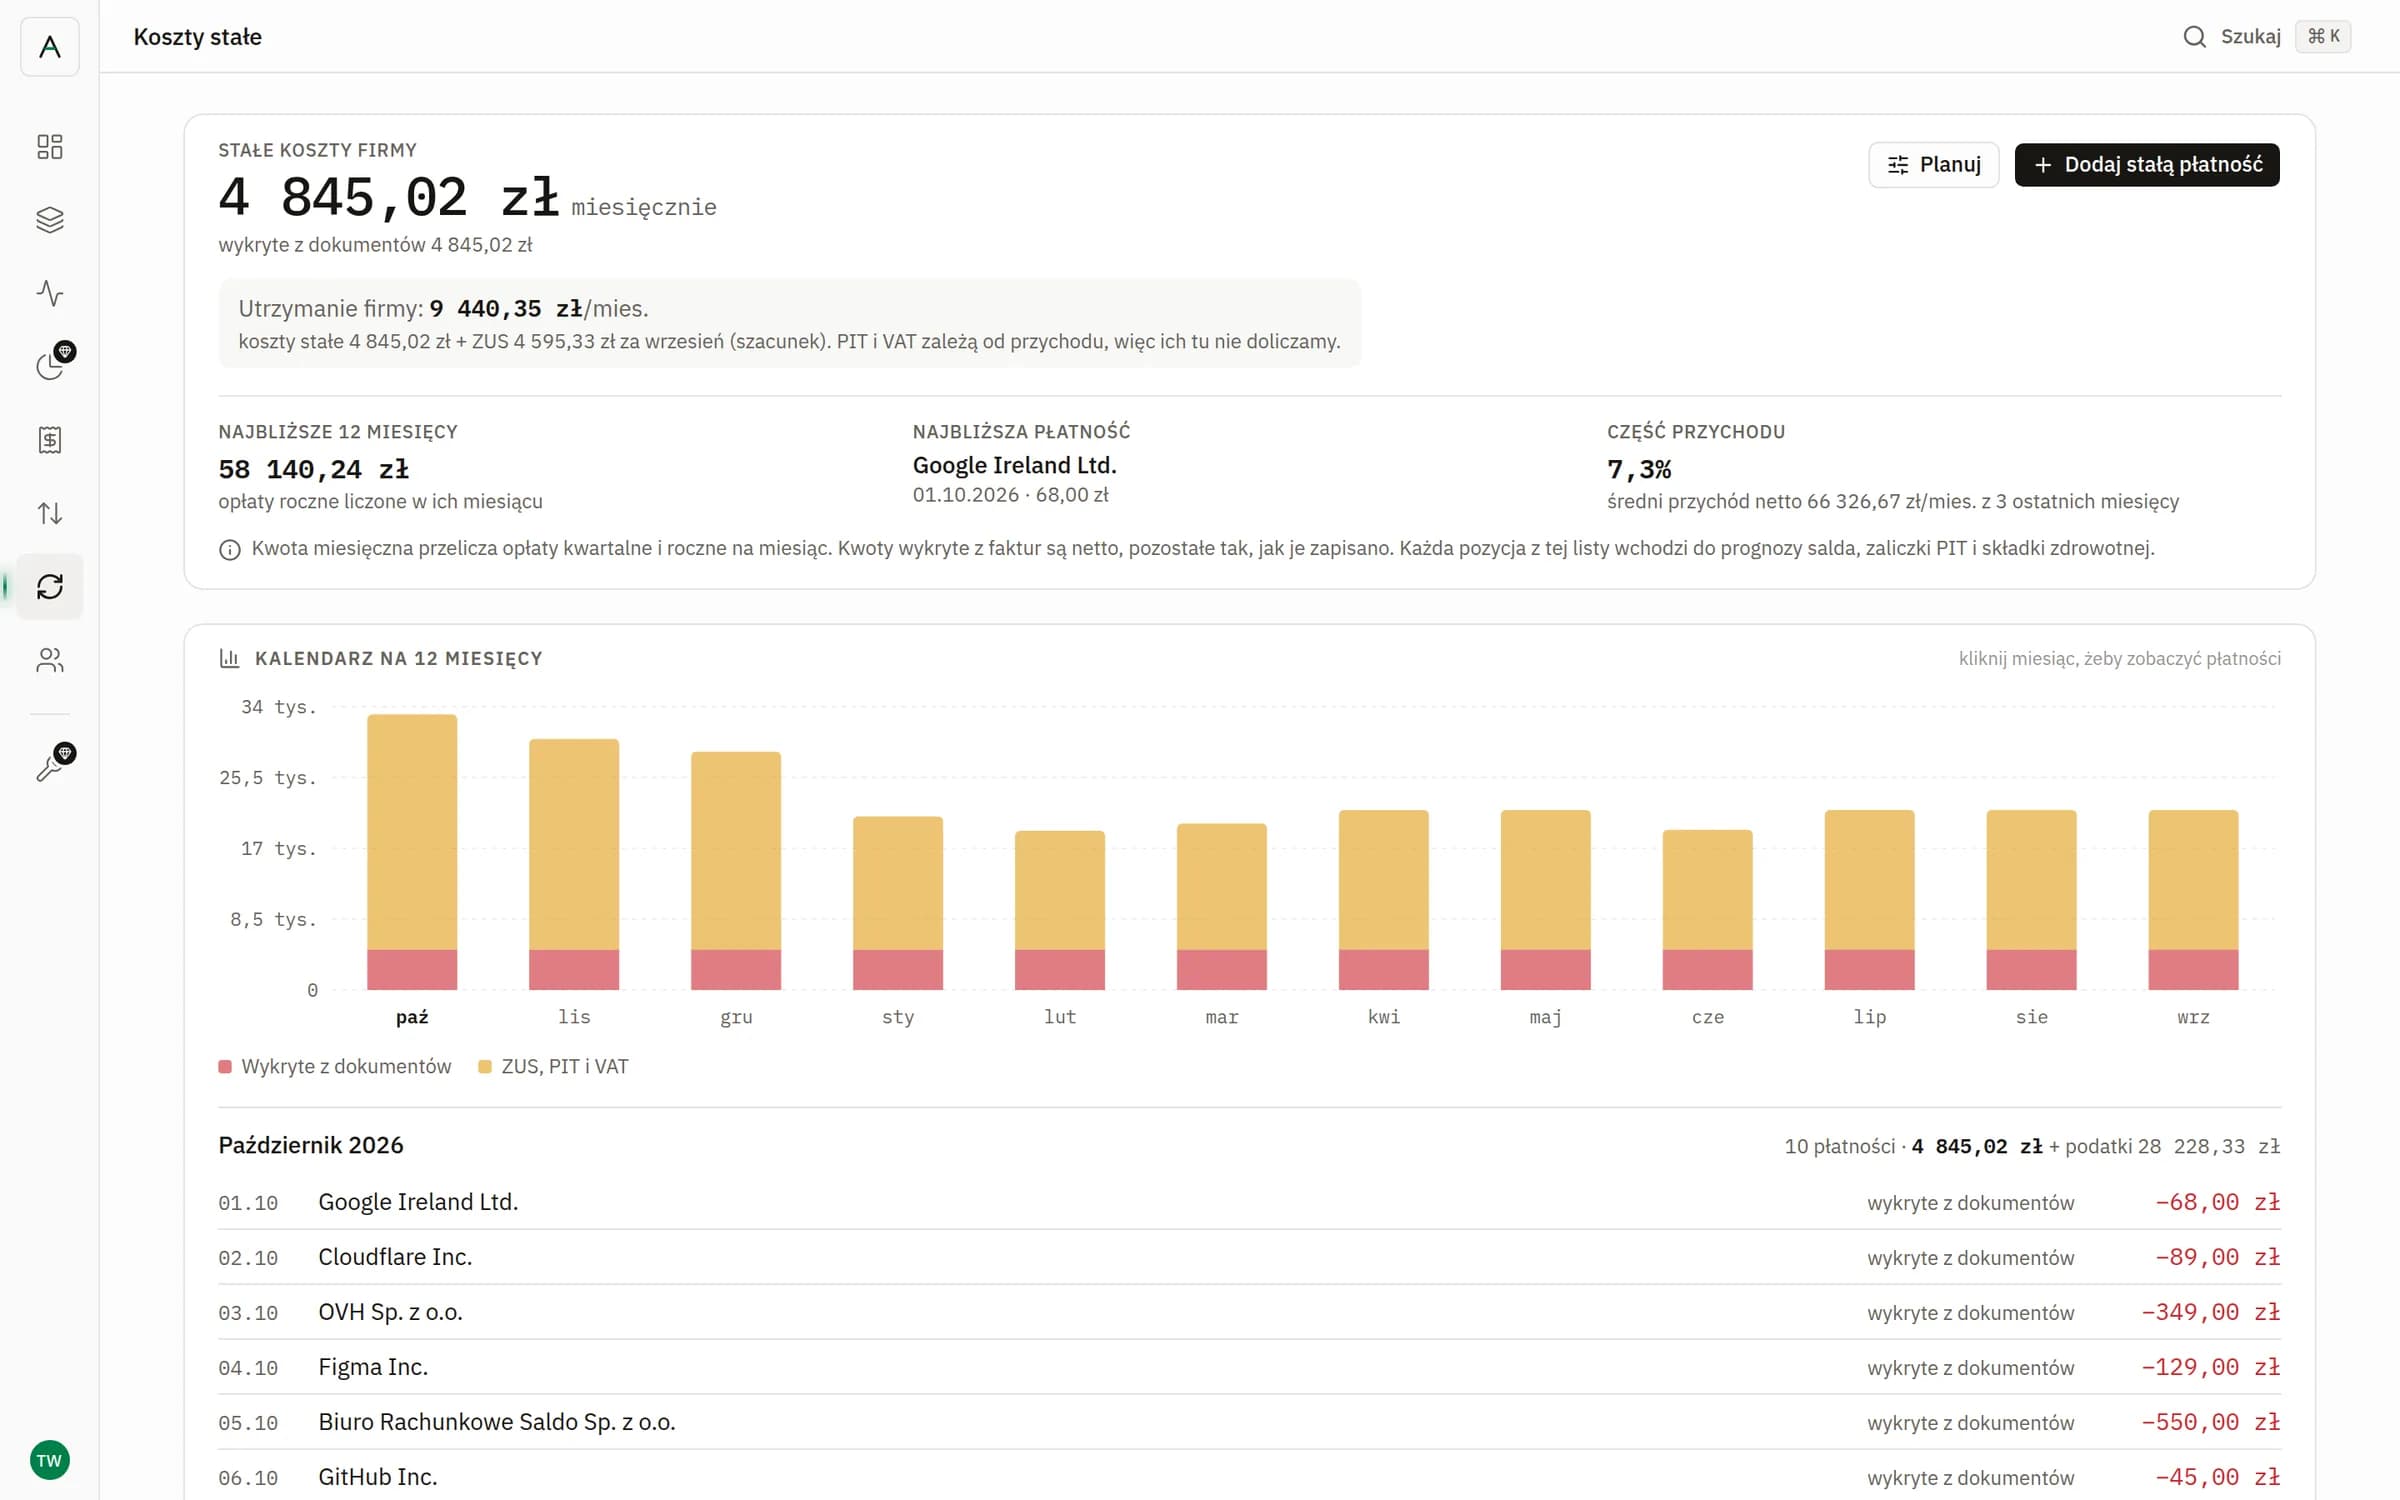Click the yellow ZUS, PIT i VAT legend swatch

pos(485,1067)
